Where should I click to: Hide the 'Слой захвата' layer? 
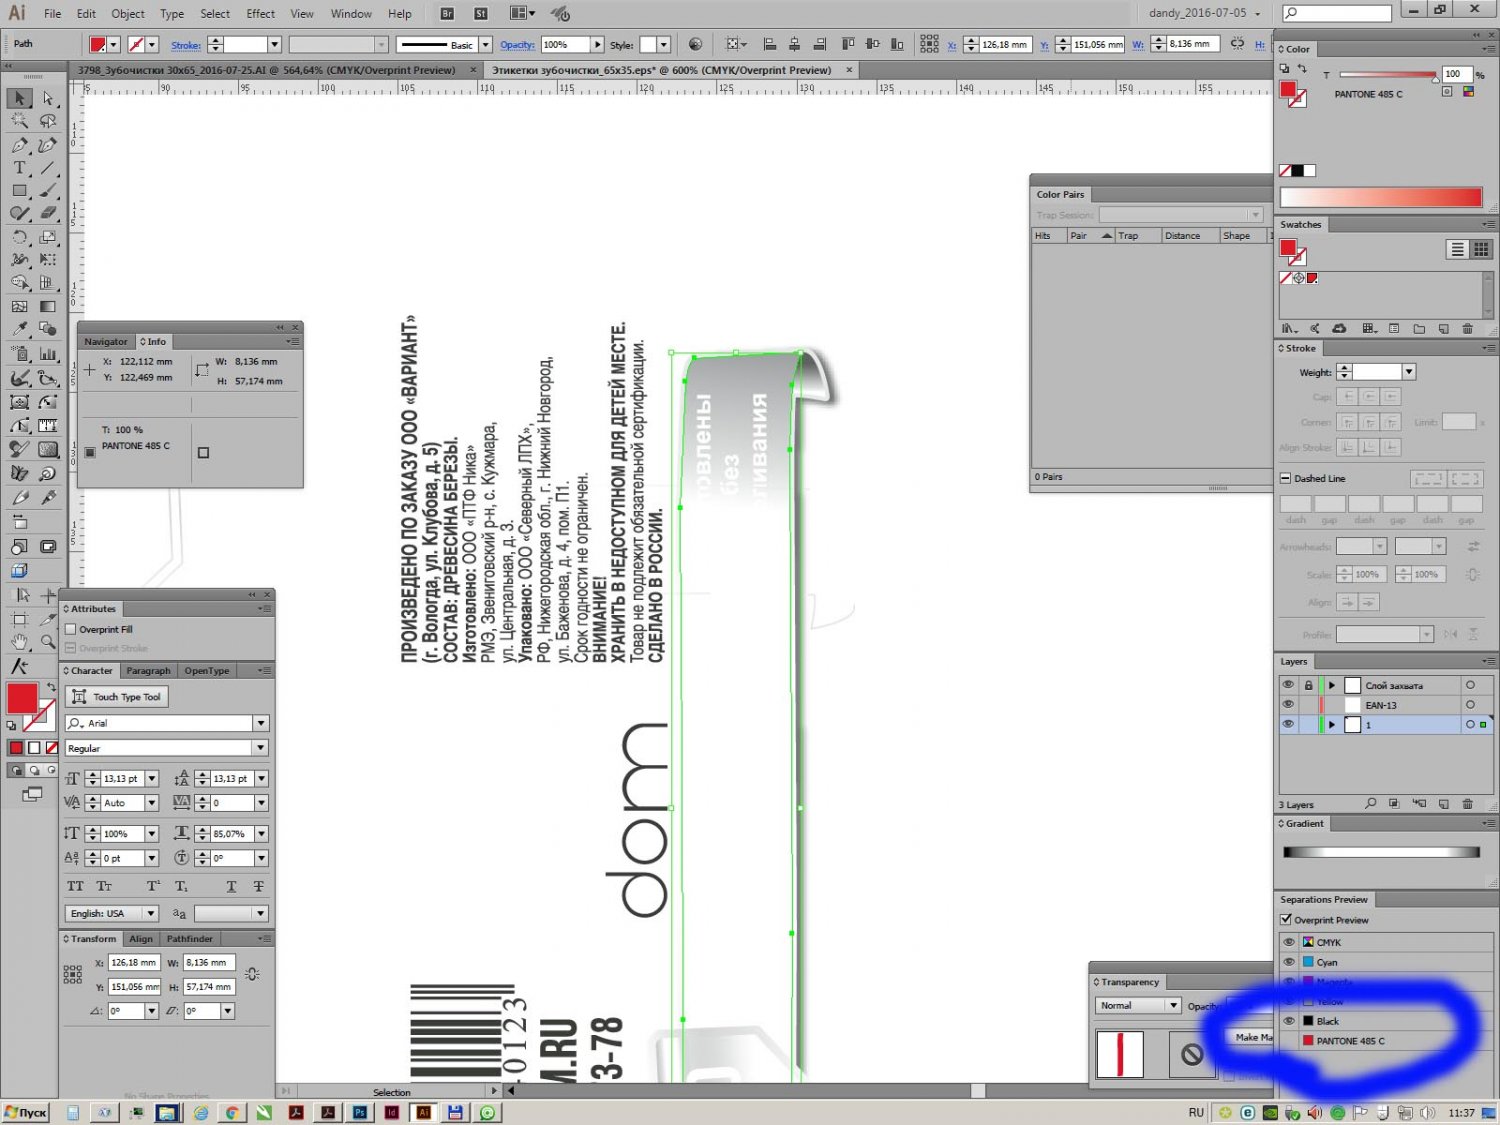[x=1288, y=685]
